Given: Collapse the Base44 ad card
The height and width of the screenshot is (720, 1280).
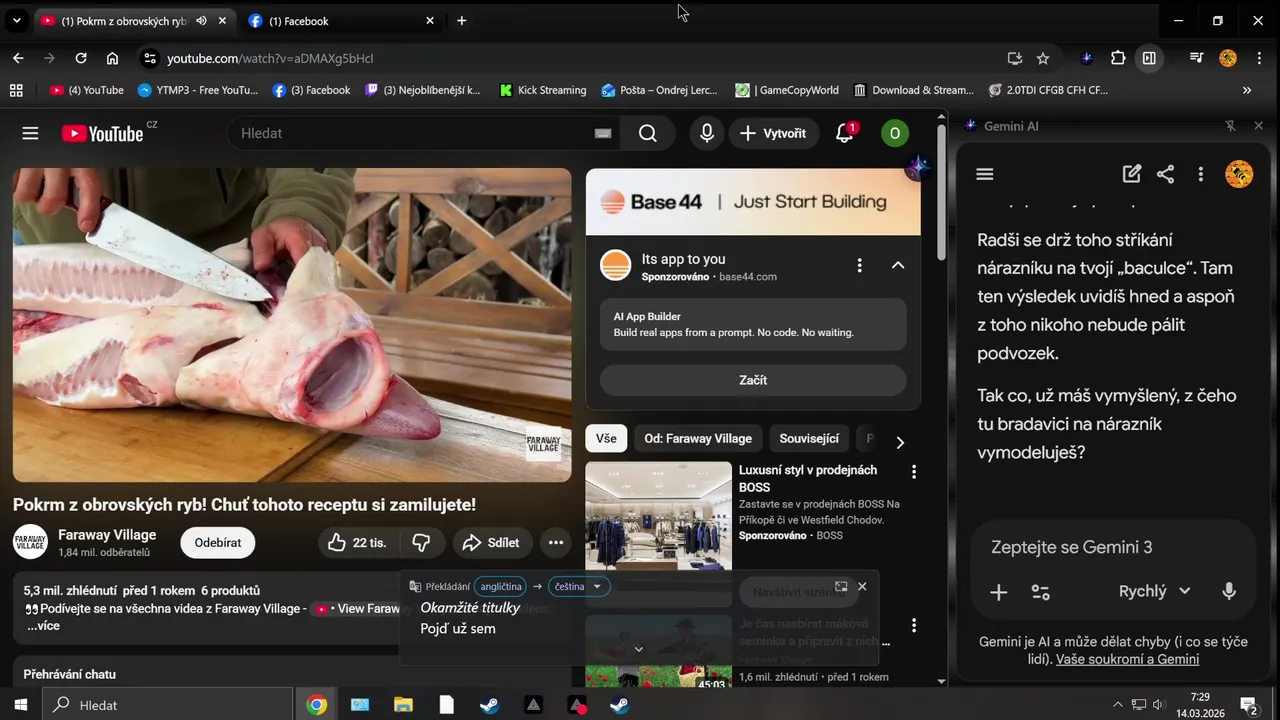Looking at the screenshot, I should 898,265.
